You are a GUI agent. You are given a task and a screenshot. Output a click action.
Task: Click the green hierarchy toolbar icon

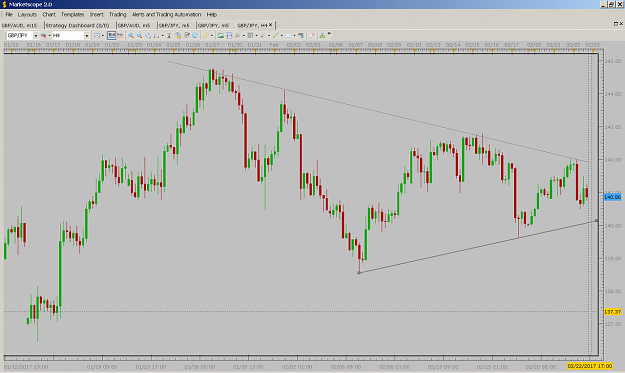tap(322, 35)
